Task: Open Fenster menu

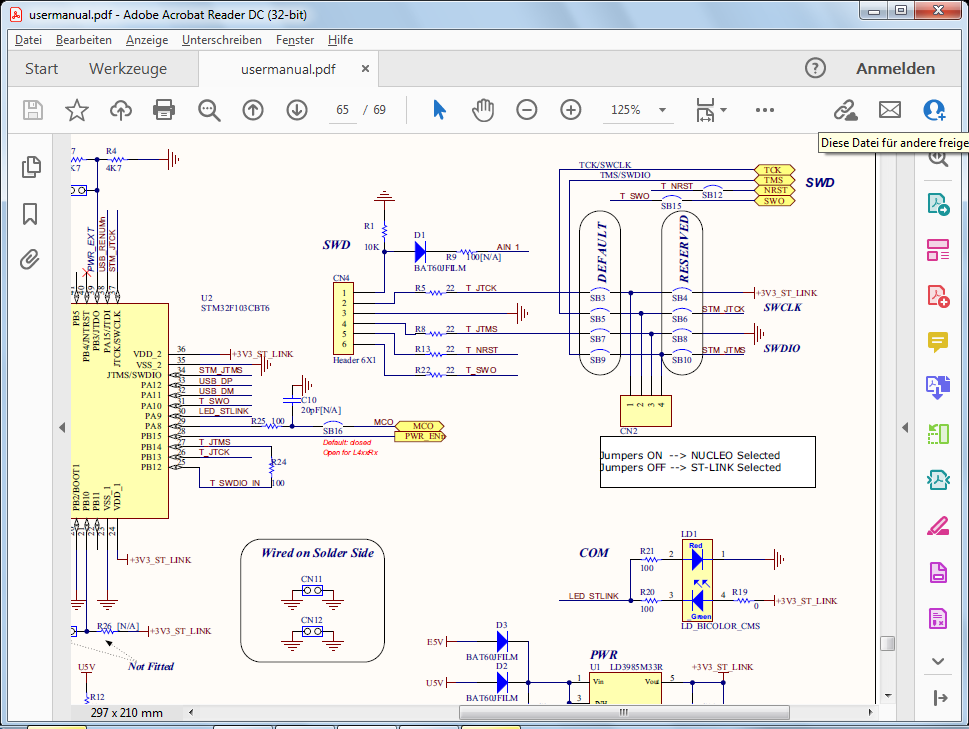Action: [x=295, y=40]
